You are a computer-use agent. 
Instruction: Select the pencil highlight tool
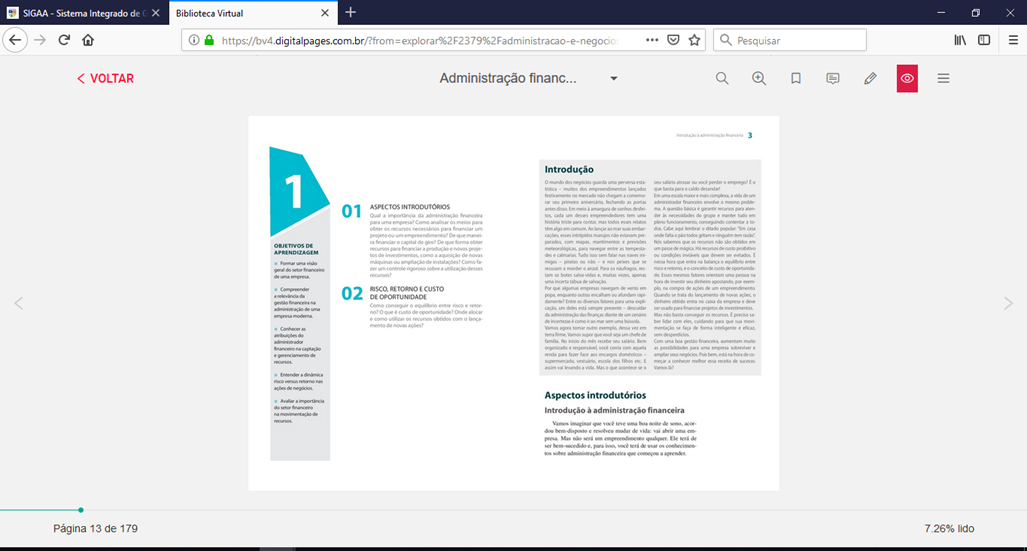point(870,78)
